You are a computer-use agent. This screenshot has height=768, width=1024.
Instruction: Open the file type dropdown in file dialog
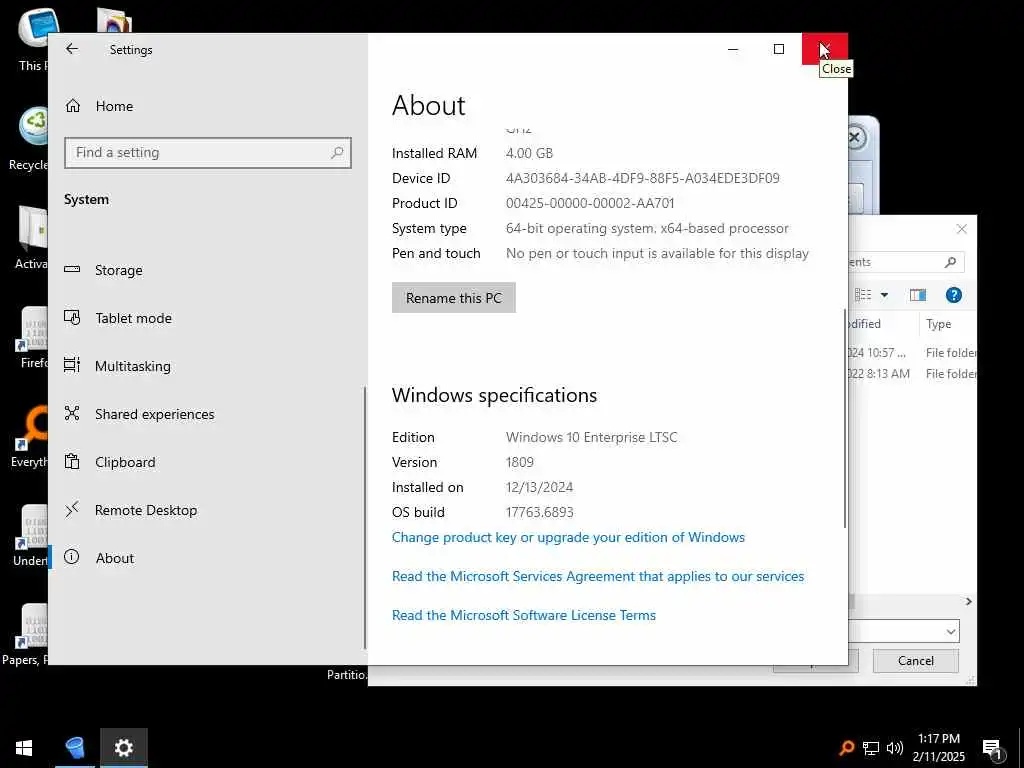coord(951,632)
